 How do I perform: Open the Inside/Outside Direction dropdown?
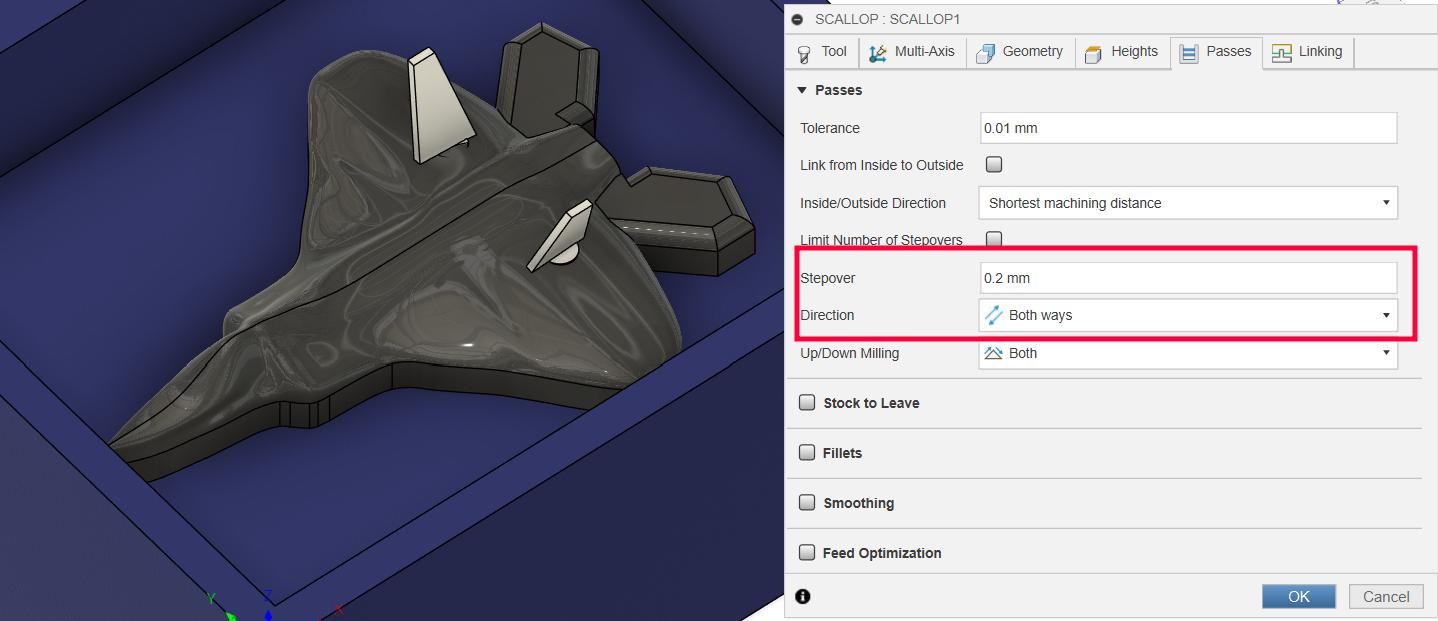(1188, 203)
